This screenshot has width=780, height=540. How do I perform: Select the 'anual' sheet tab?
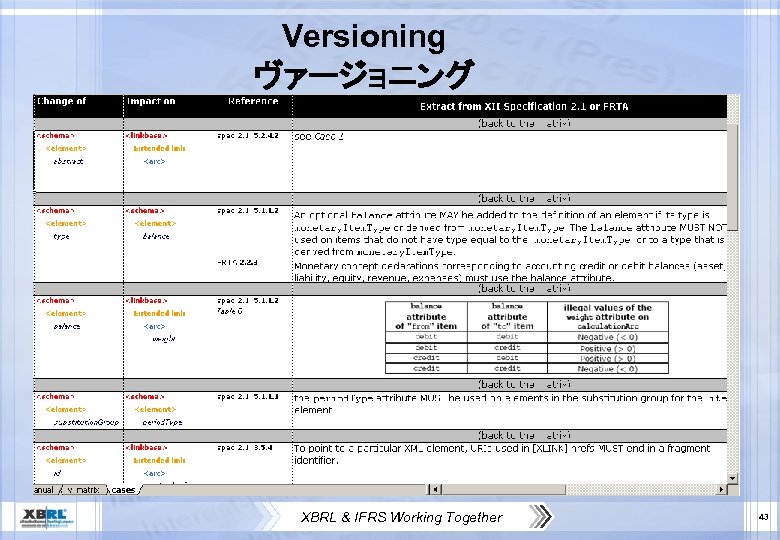(x=44, y=490)
